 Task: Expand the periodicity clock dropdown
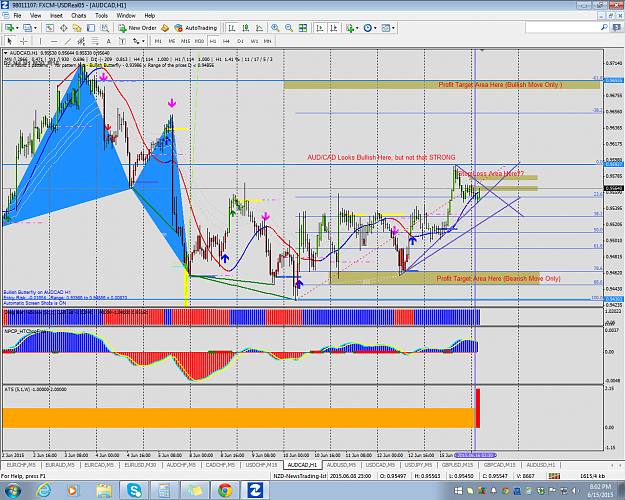[375, 28]
